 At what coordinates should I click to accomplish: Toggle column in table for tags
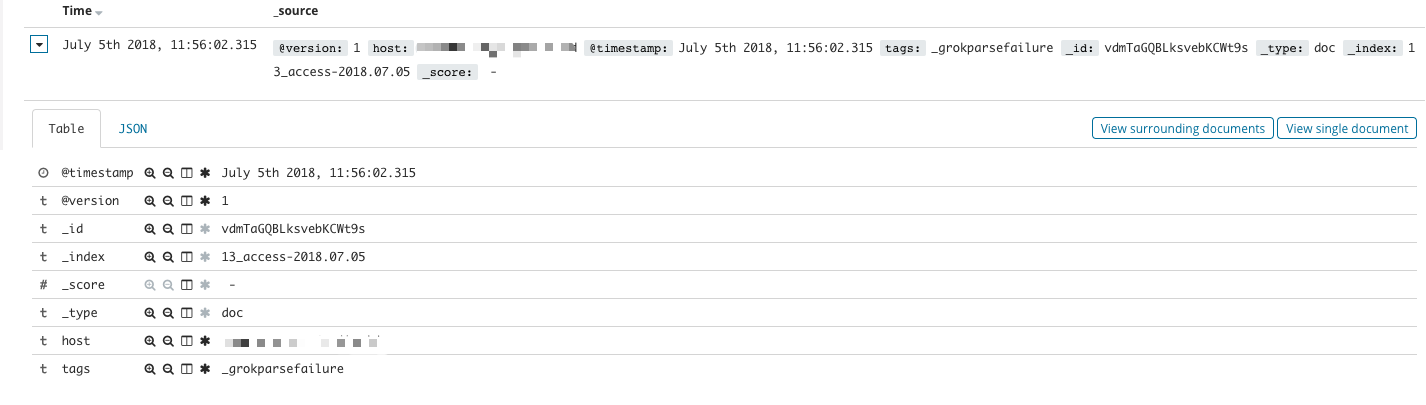[x=186, y=369]
